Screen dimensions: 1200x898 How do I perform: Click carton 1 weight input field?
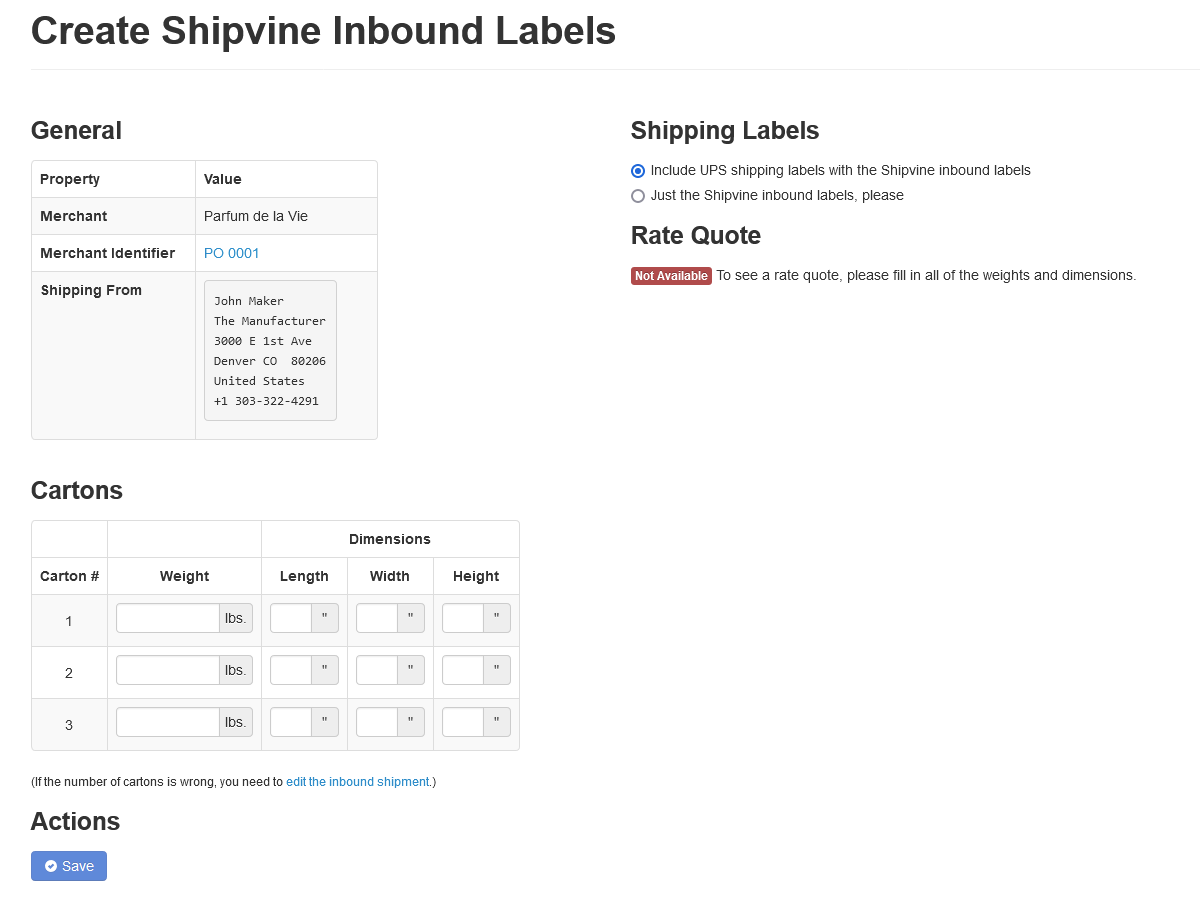click(x=168, y=618)
